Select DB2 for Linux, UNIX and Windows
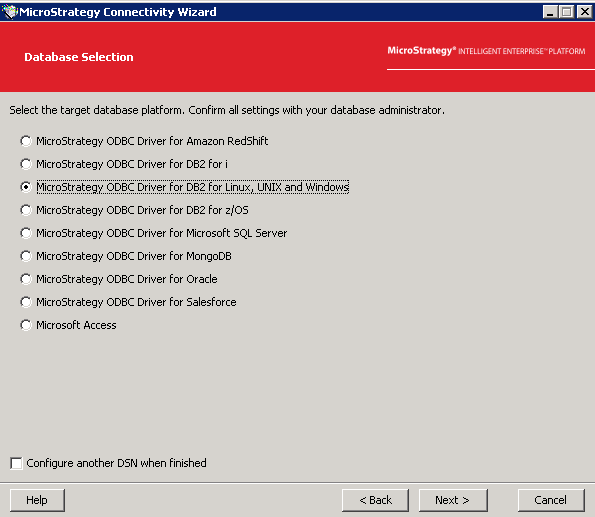Image resolution: width=595 pixels, height=517 pixels. pos(185,187)
